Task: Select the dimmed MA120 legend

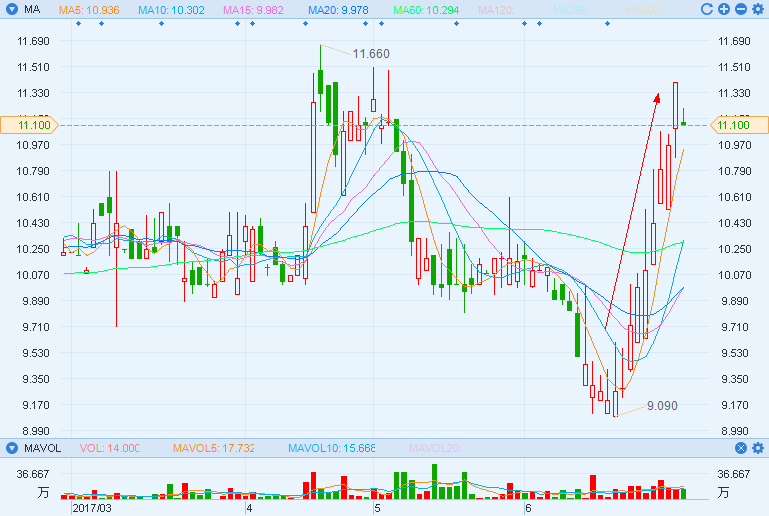Action: click(x=501, y=9)
